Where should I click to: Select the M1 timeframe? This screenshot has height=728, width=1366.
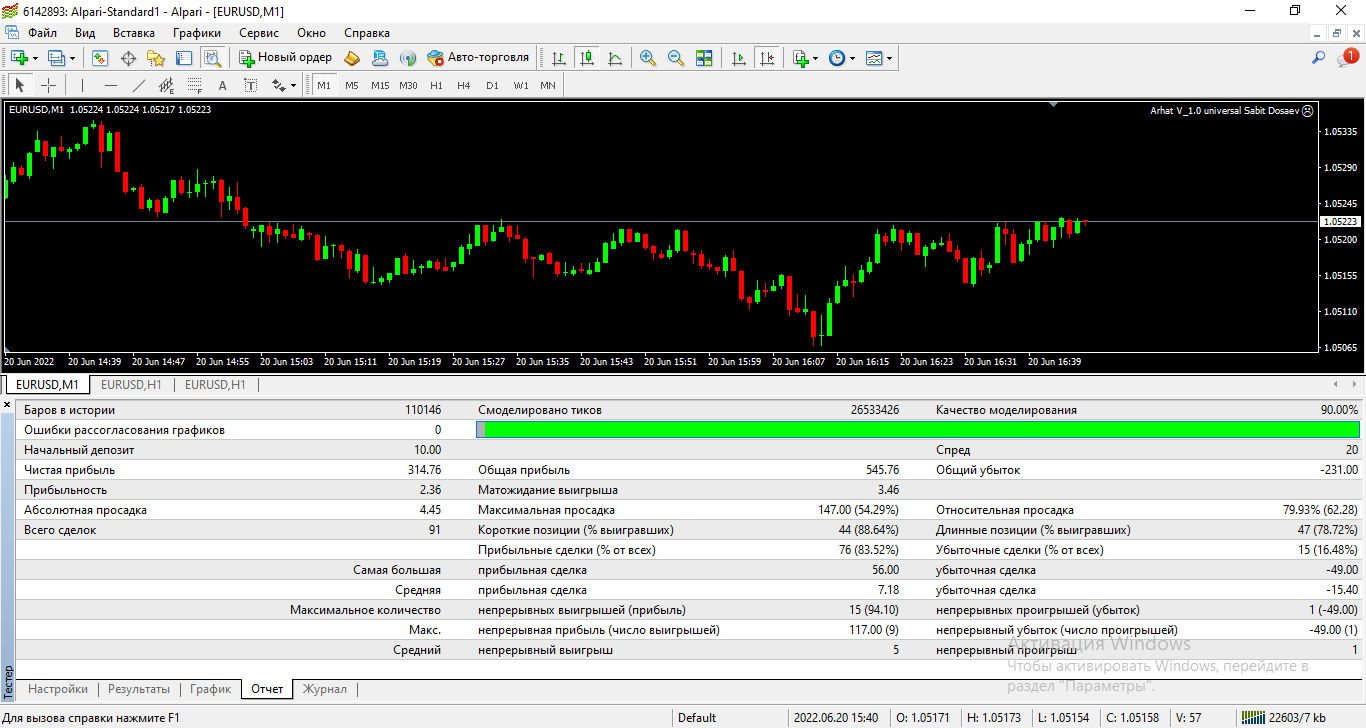[324, 85]
